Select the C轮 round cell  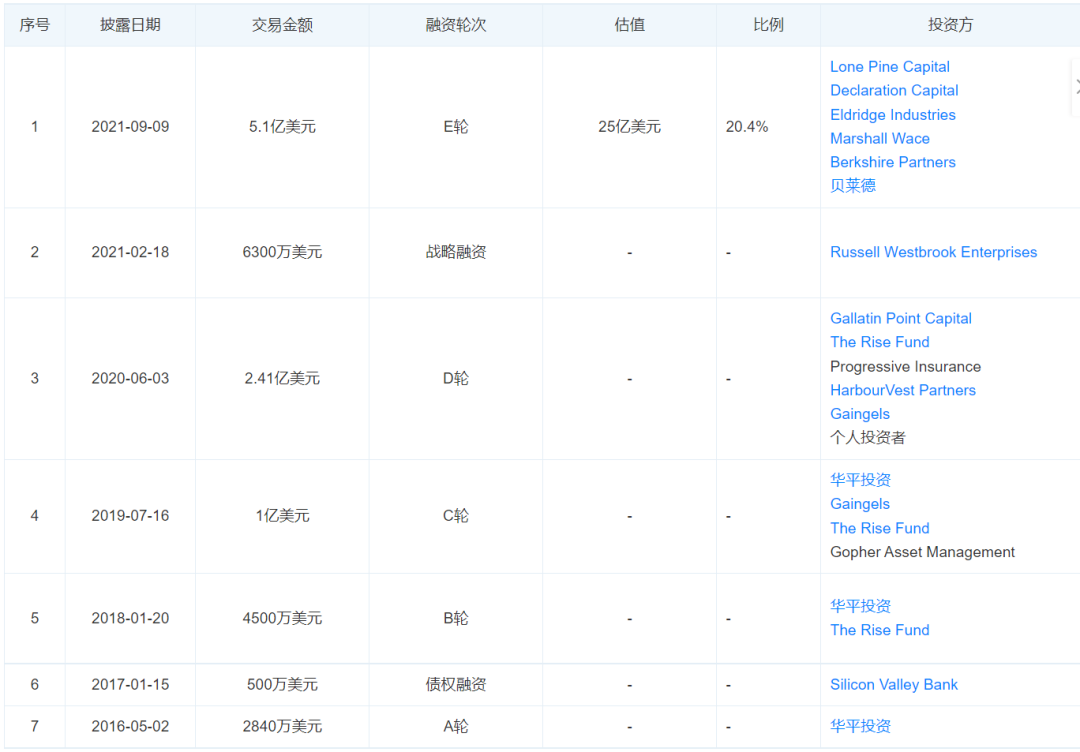456,515
